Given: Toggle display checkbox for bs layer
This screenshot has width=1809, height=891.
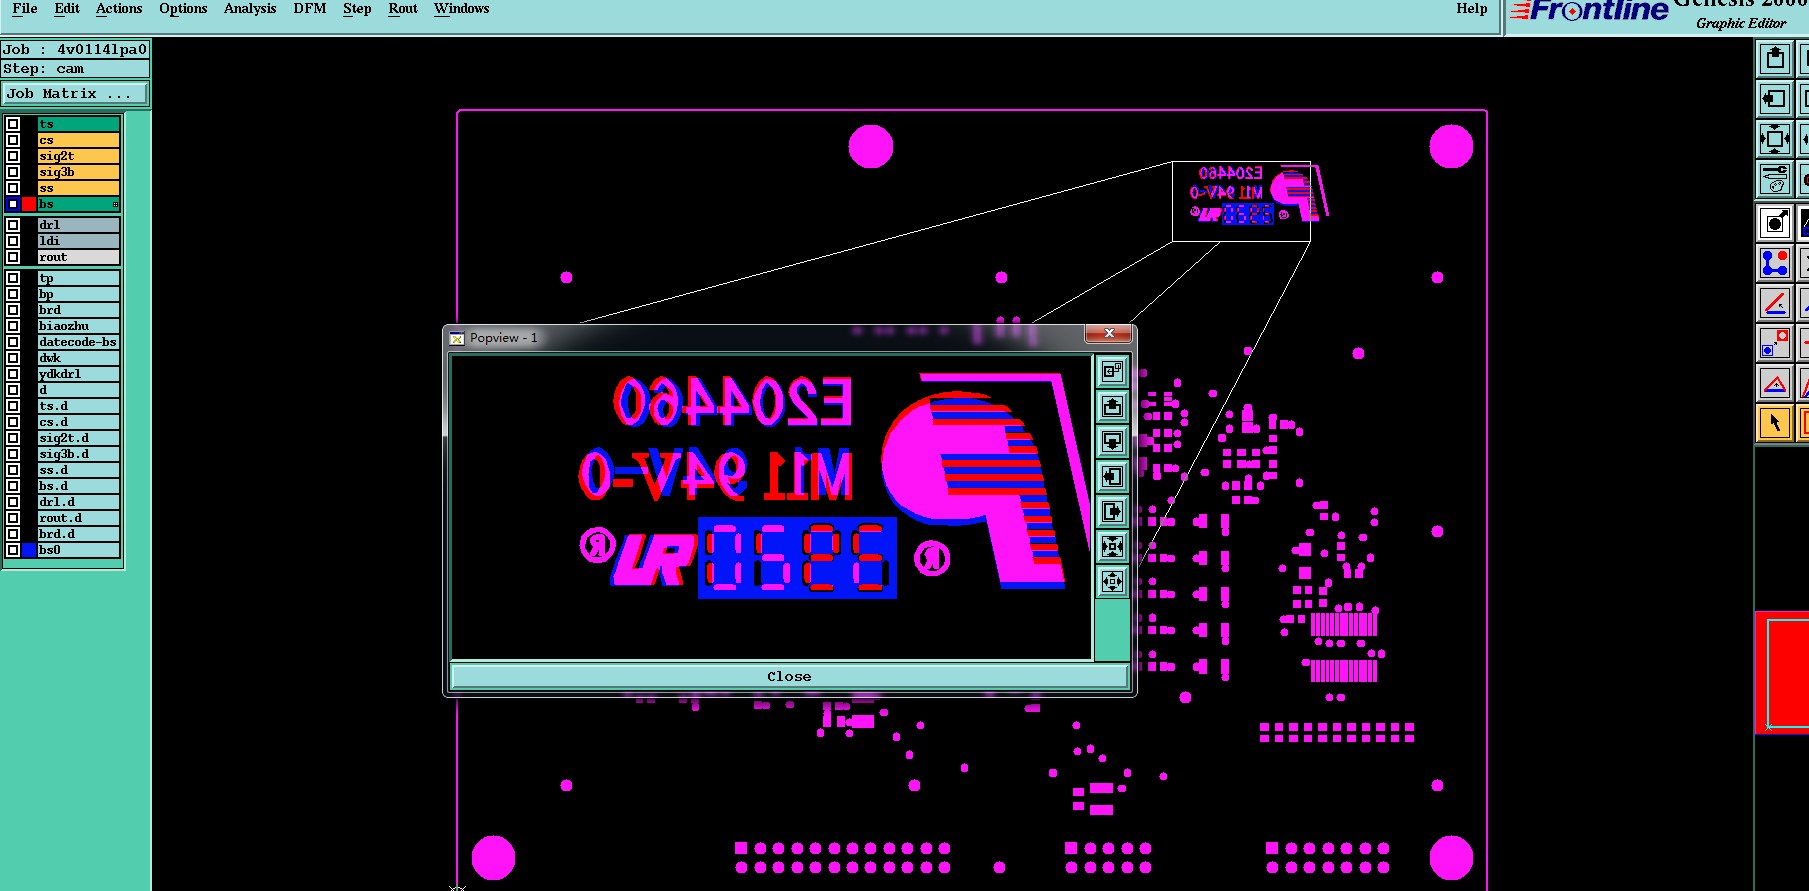Looking at the screenshot, I should (x=13, y=204).
